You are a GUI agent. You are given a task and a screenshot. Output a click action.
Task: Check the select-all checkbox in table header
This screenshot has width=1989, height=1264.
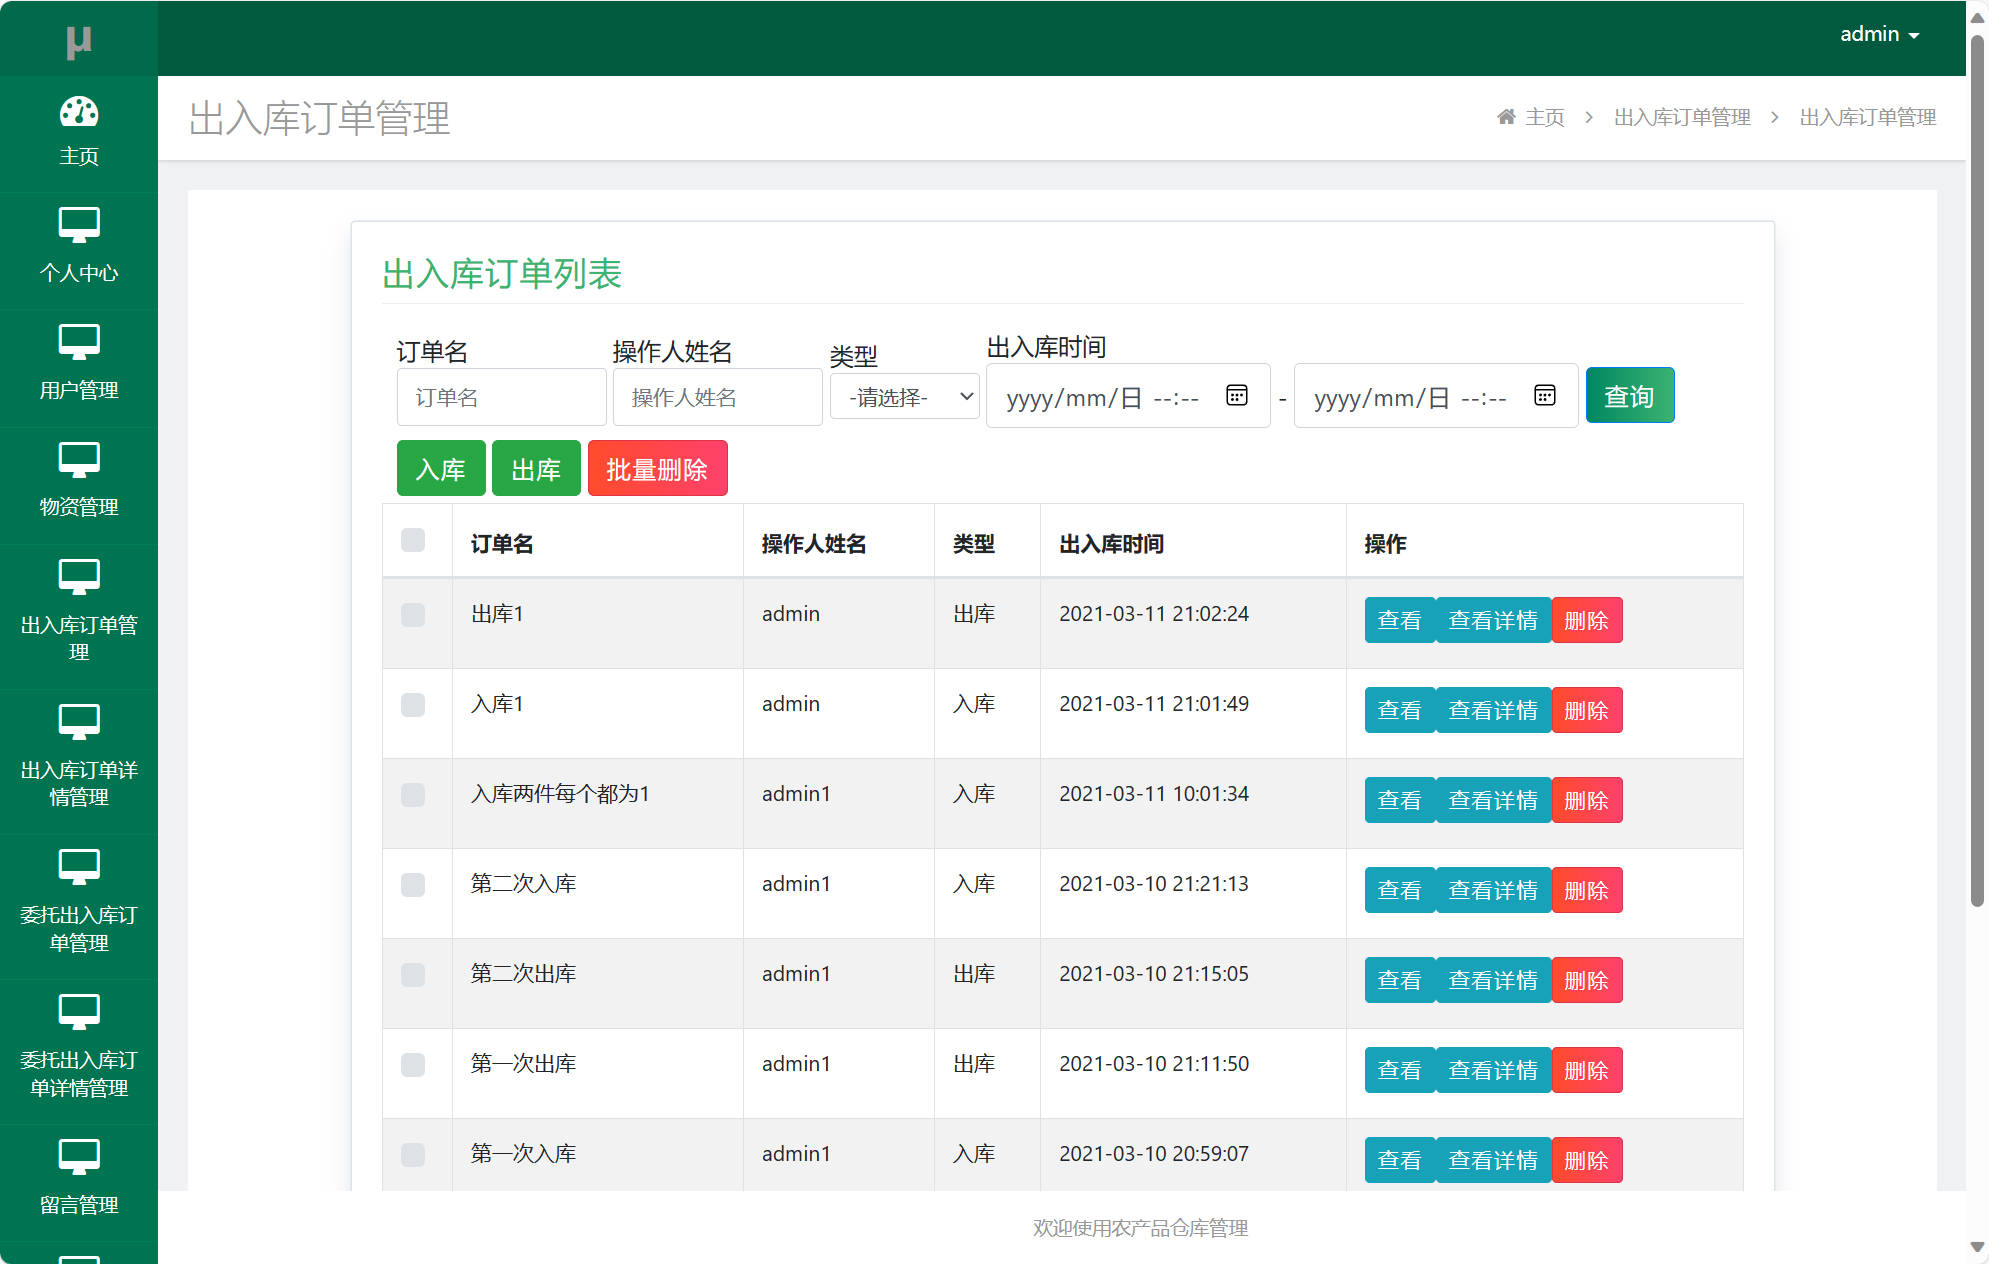pos(413,540)
